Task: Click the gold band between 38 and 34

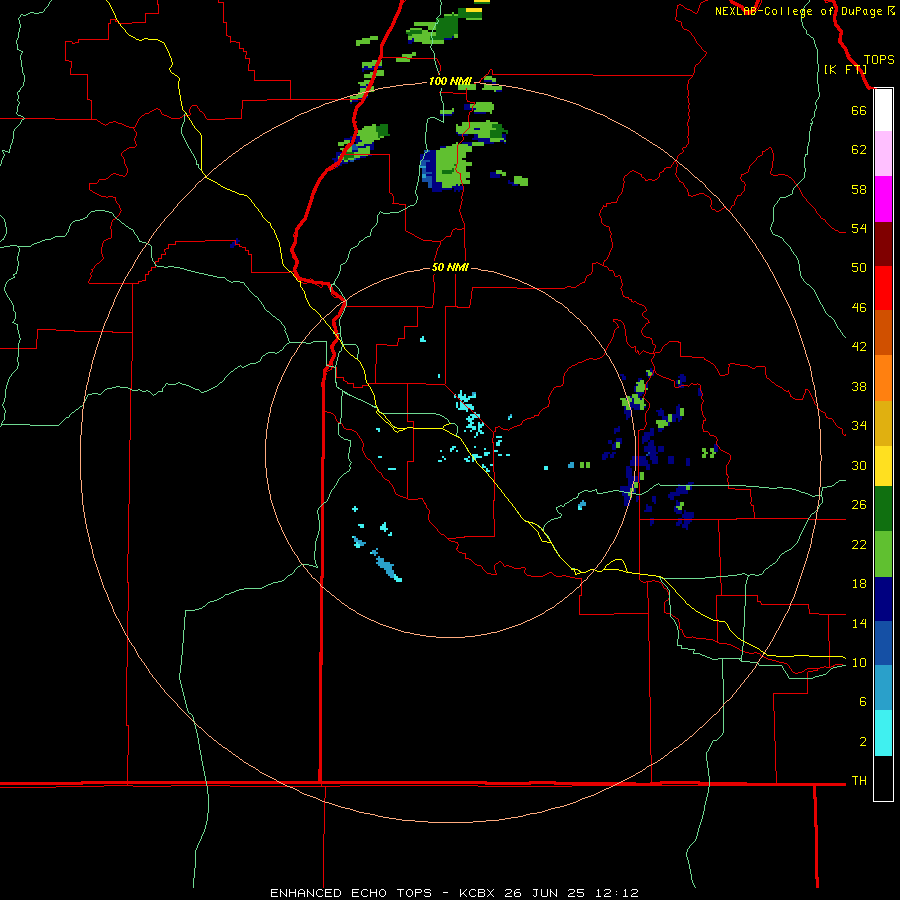Action: (x=883, y=424)
